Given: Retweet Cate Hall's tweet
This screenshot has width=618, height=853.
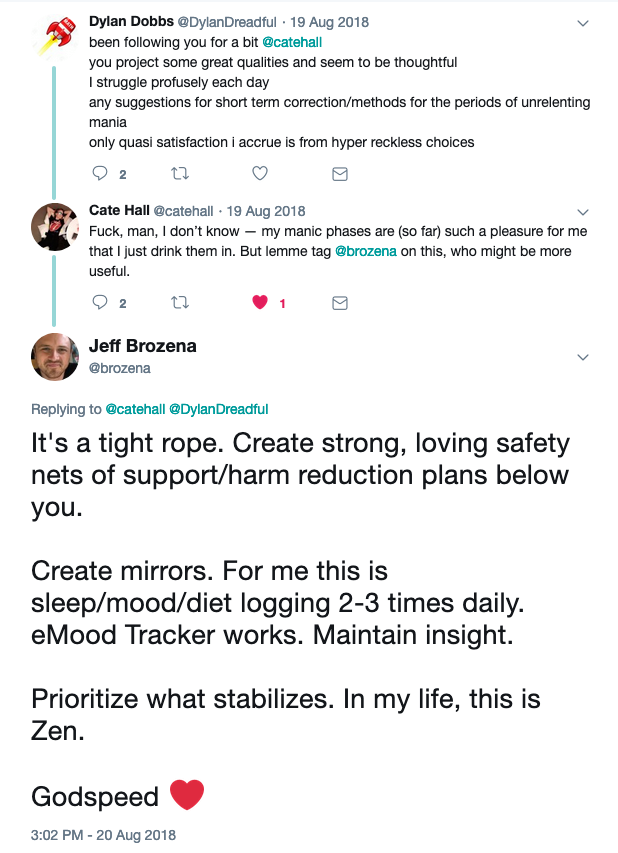Looking at the screenshot, I should pyautogui.click(x=180, y=302).
